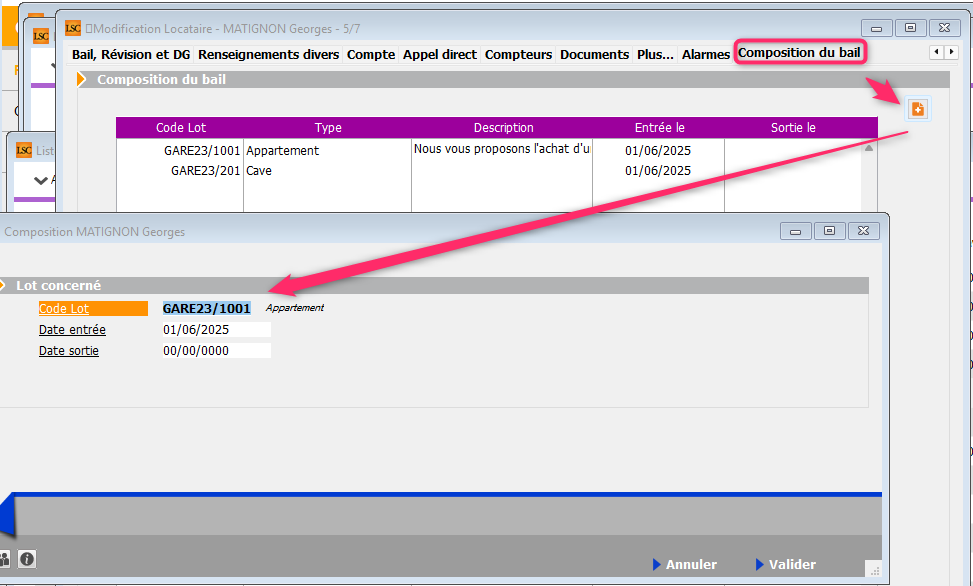Image resolution: width=973 pixels, height=586 pixels.
Task: Focus the Code Lot field GARE23/1001
Action: 207,309
